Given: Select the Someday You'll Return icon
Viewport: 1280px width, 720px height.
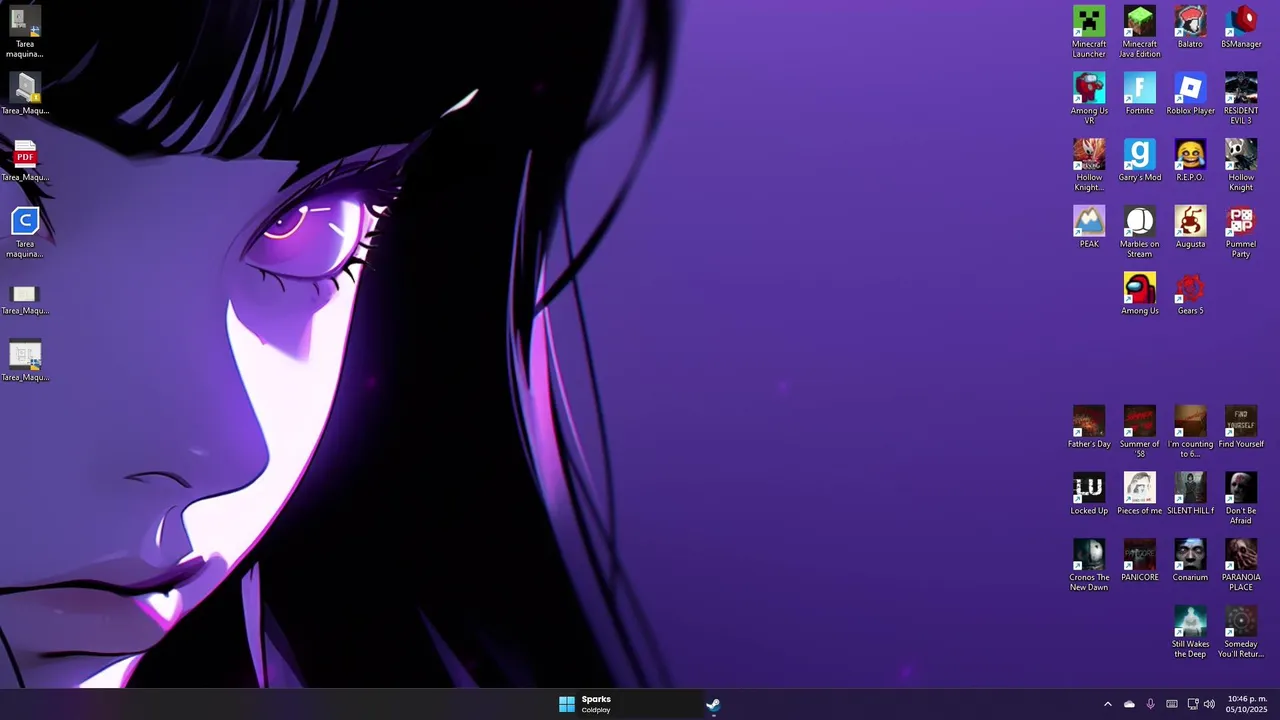Looking at the screenshot, I should pos(1241,632).
